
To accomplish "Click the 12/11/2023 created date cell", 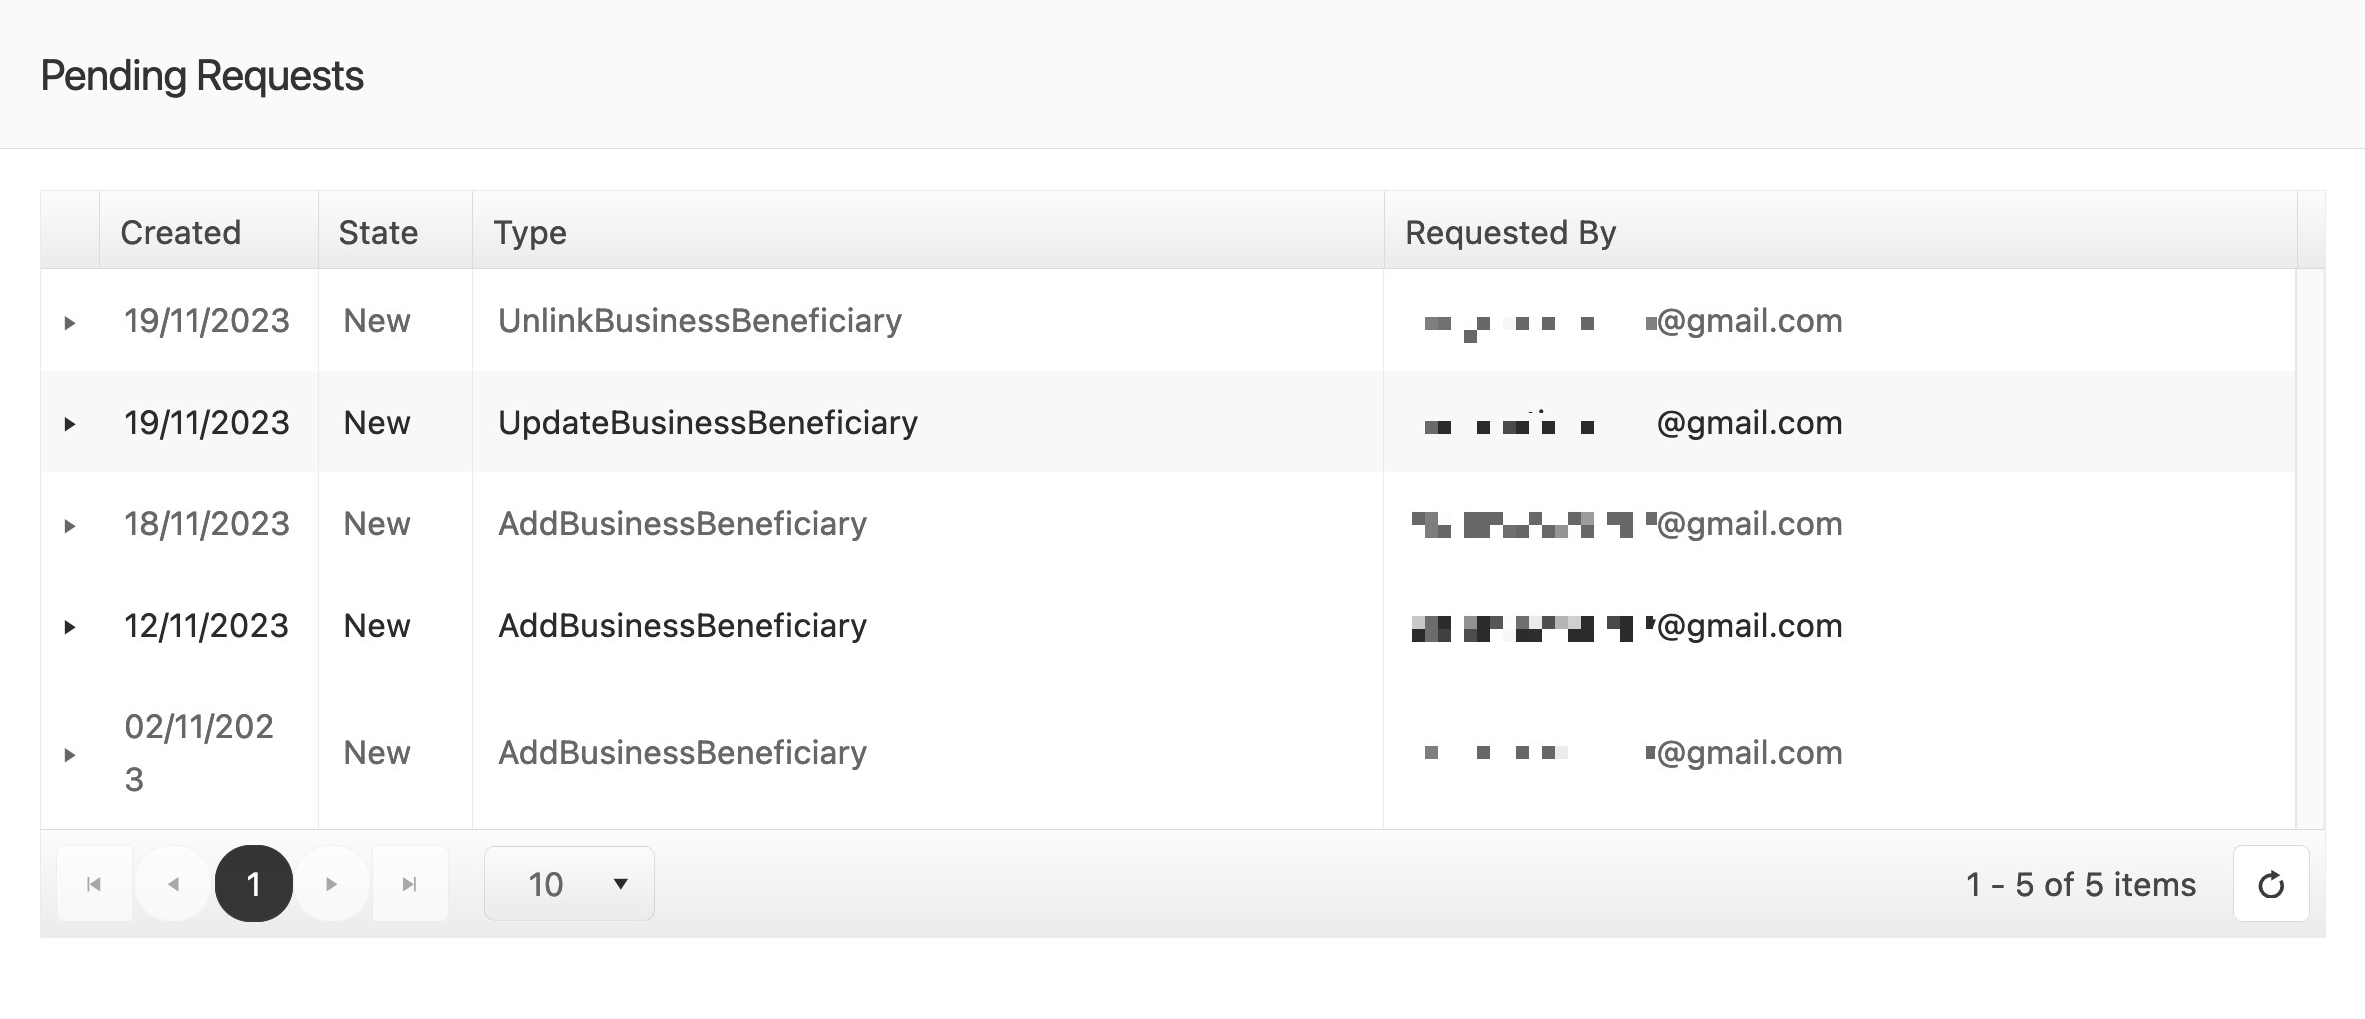I will 207,626.
